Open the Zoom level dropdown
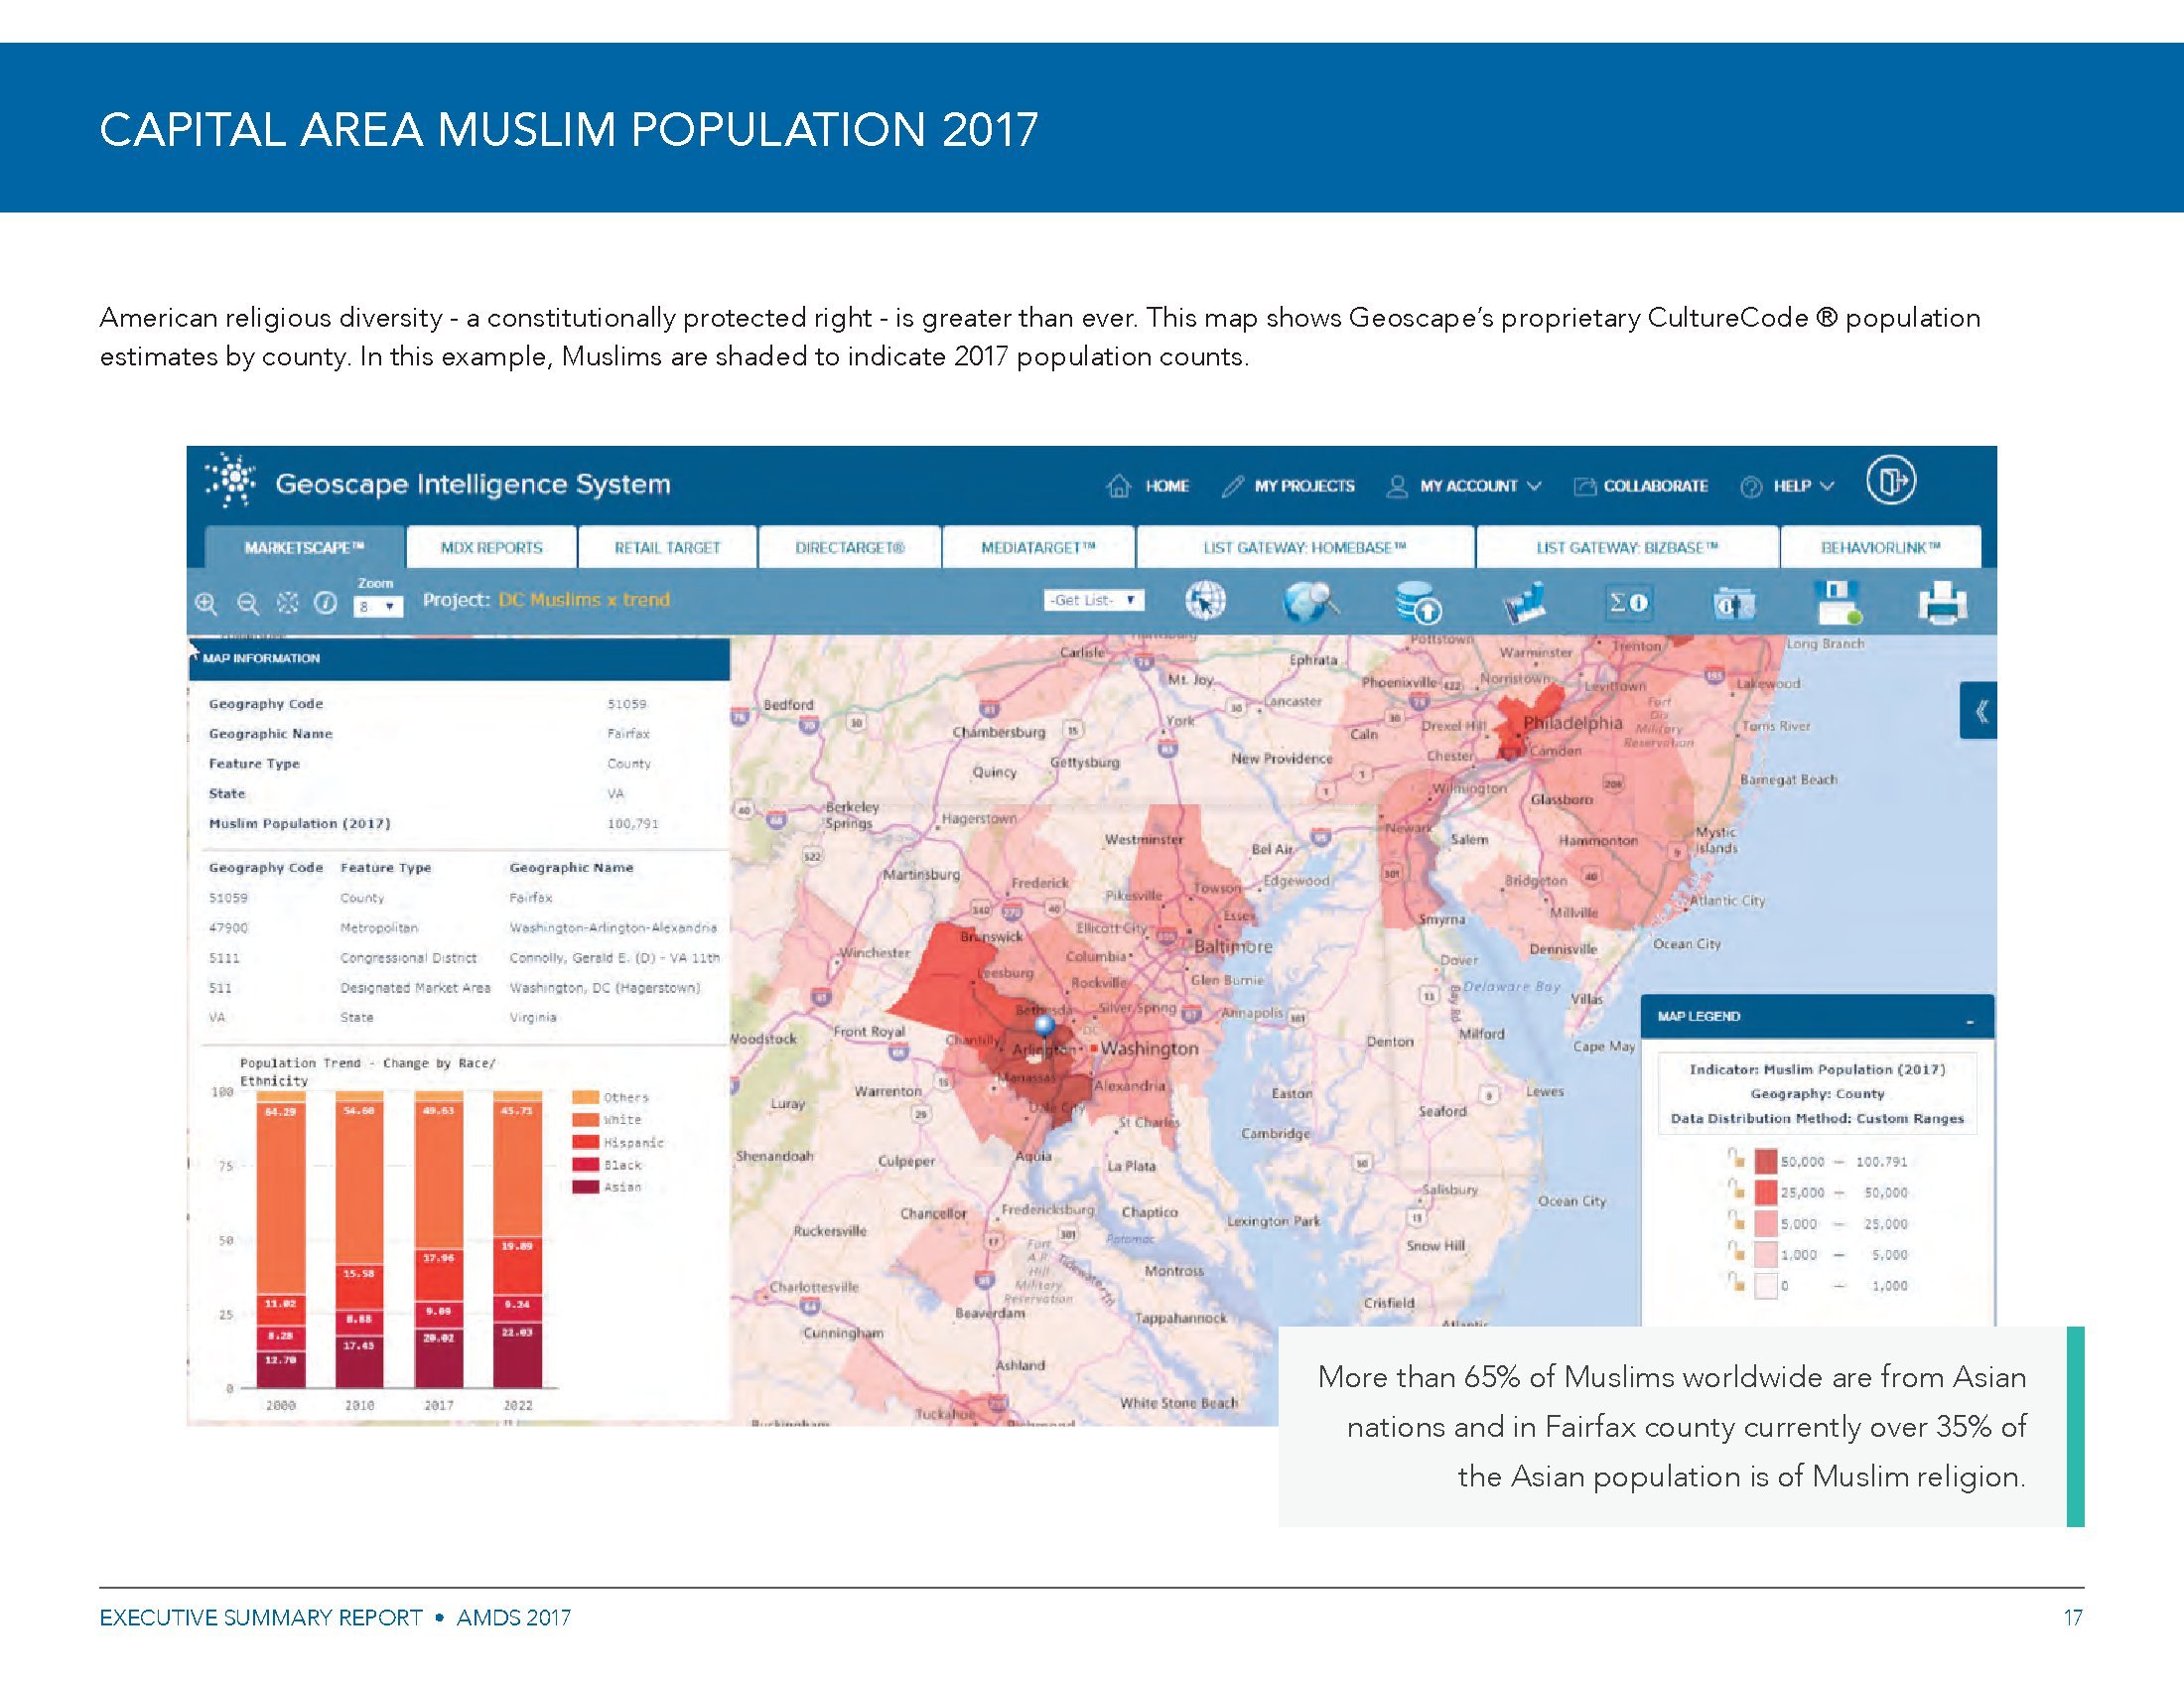 point(378,607)
